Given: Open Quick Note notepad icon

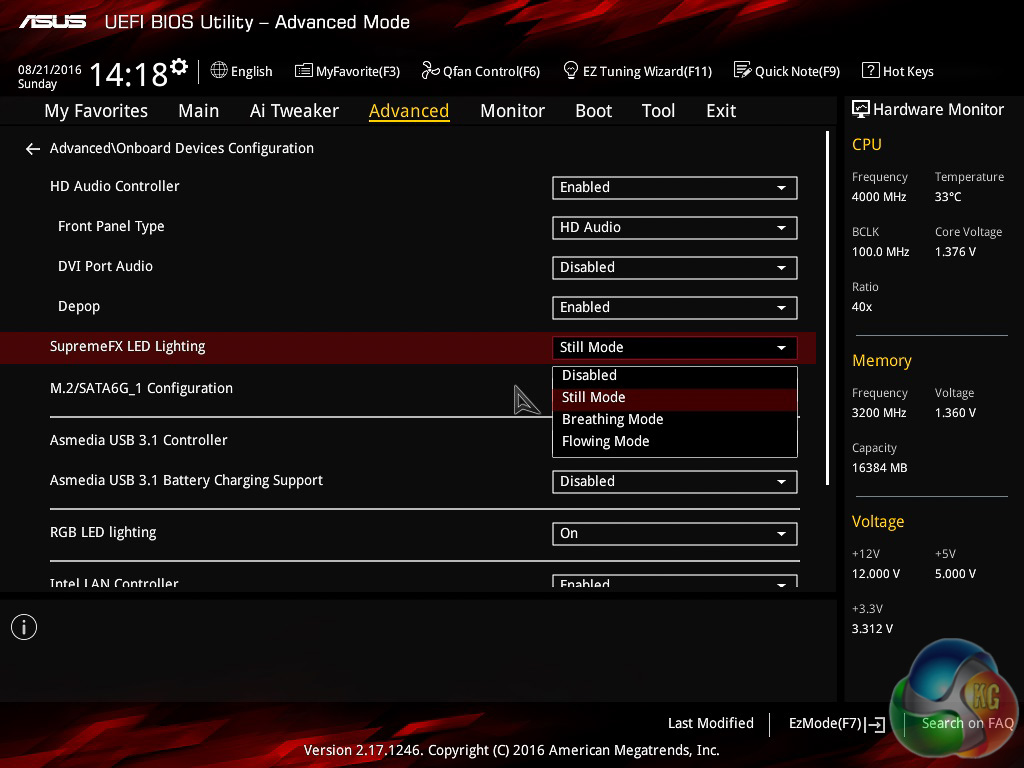Looking at the screenshot, I should 743,70.
